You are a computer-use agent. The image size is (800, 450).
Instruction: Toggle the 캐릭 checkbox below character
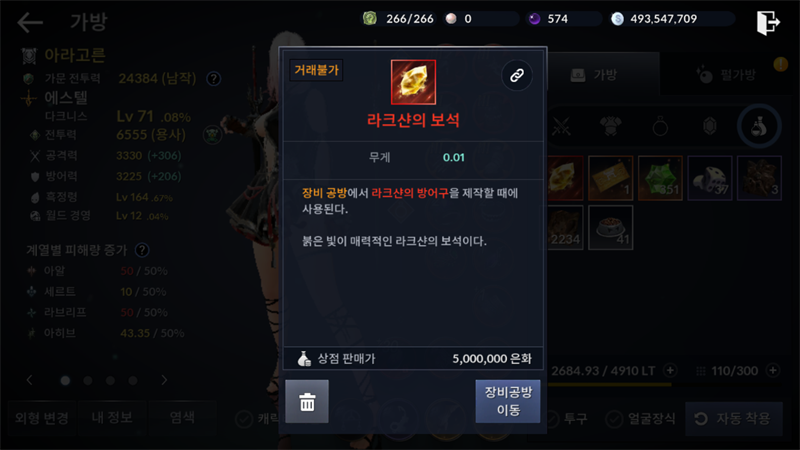(244, 419)
